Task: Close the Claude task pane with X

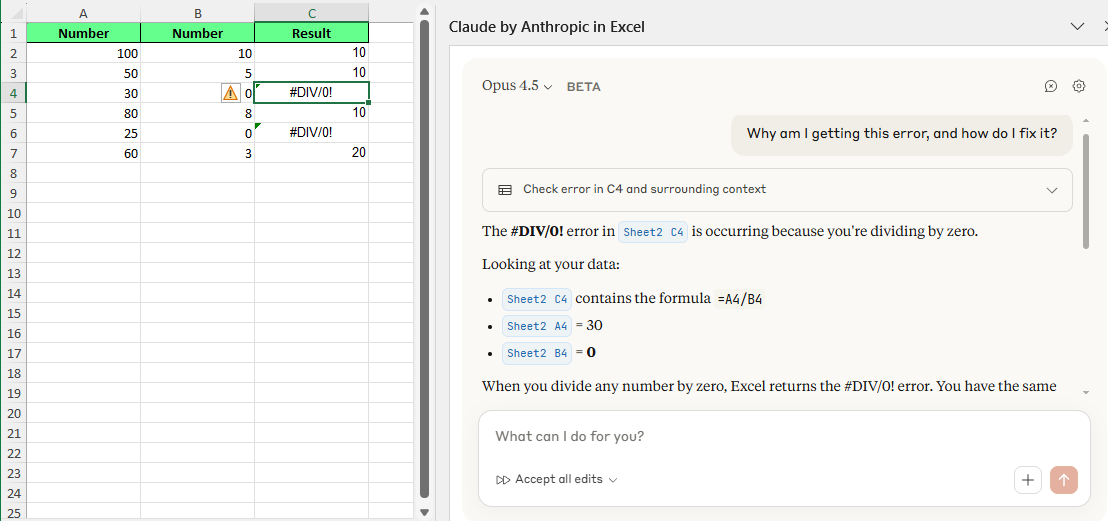Action: pos(1104,27)
